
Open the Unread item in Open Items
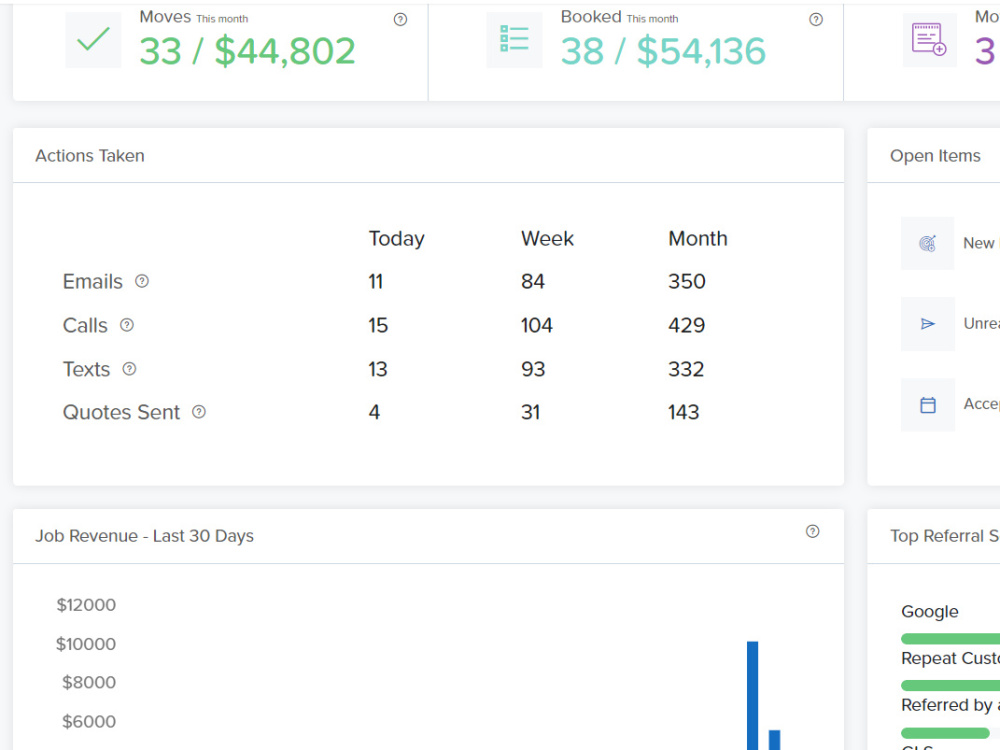pos(982,324)
